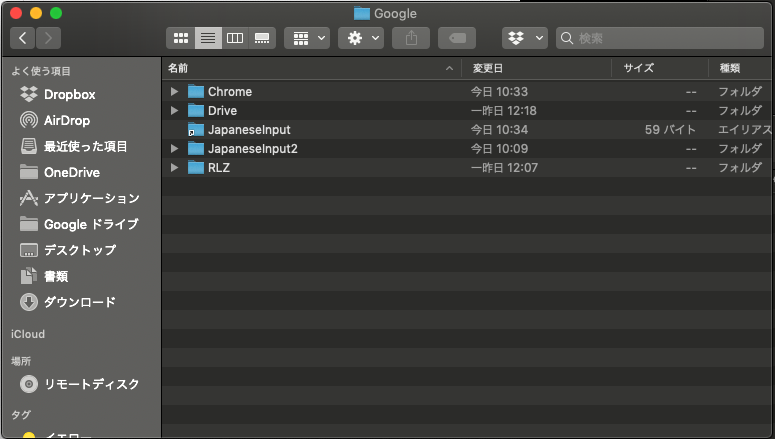This screenshot has height=439, width=775.
Task: Expand the JapaneseInput2 folder triangle
Action: [x=174, y=148]
